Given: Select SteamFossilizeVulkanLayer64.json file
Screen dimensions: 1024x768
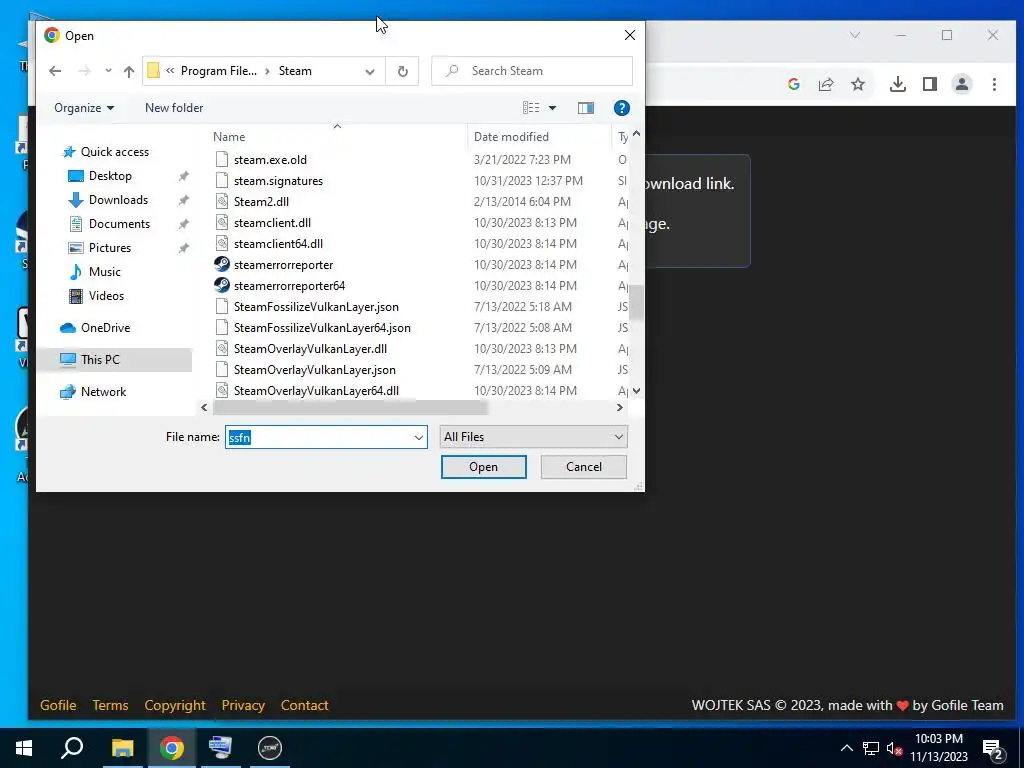Looking at the screenshot, I should click(x=322, y=328).
